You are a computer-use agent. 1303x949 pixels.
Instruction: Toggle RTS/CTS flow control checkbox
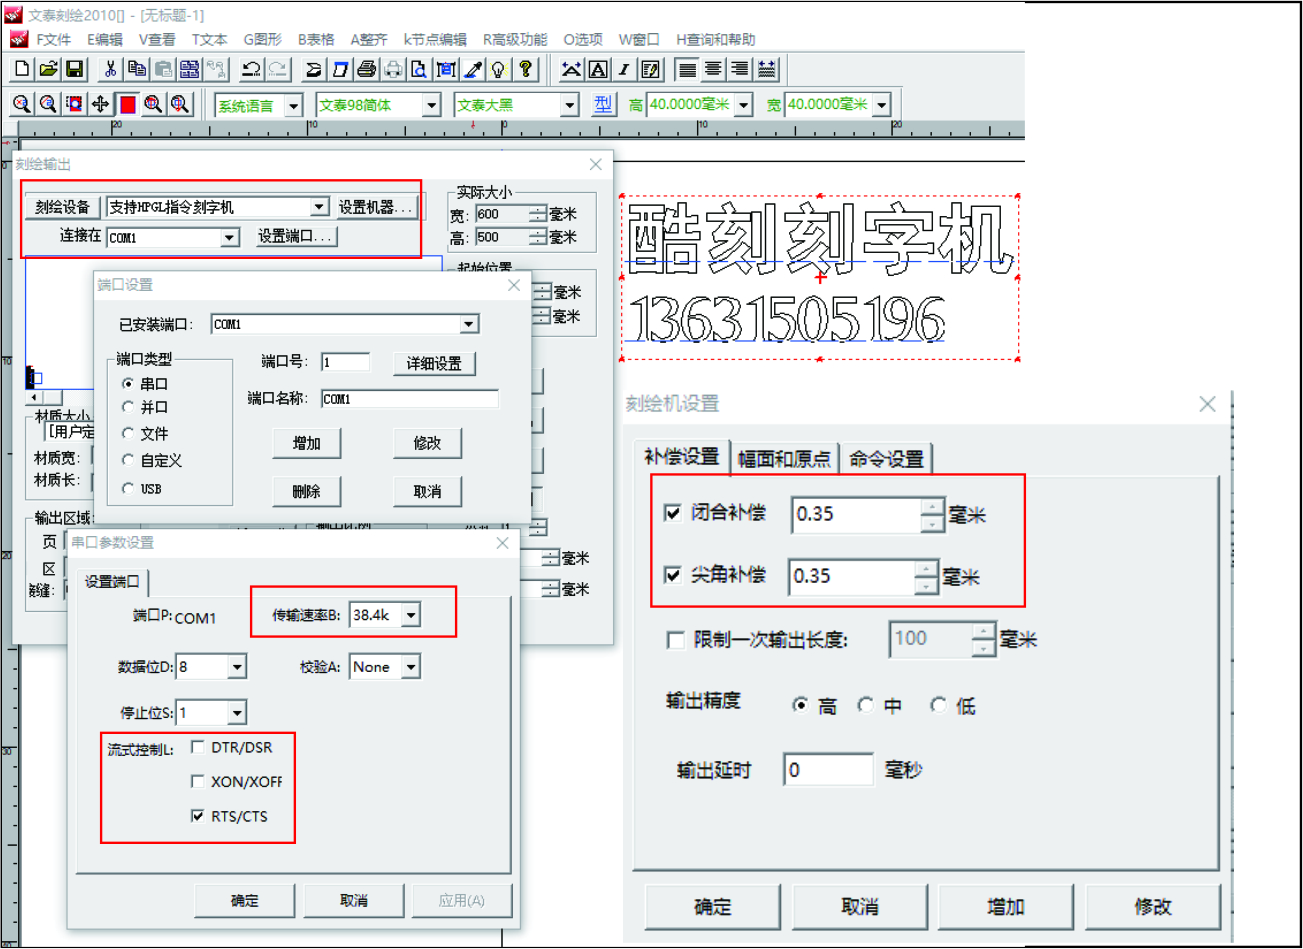pos(198,816)
